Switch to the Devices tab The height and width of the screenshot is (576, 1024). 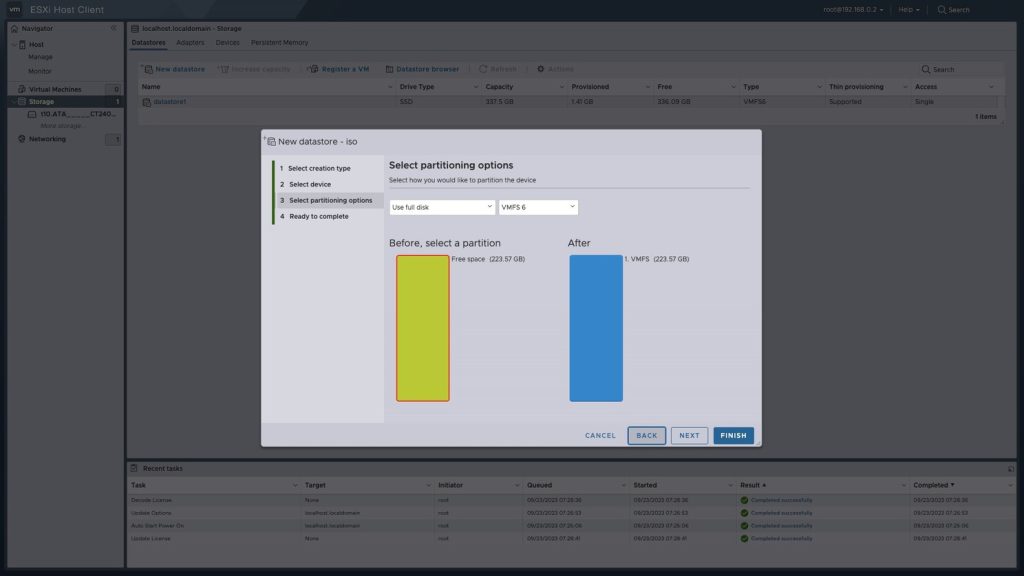[x=227, y=43]
